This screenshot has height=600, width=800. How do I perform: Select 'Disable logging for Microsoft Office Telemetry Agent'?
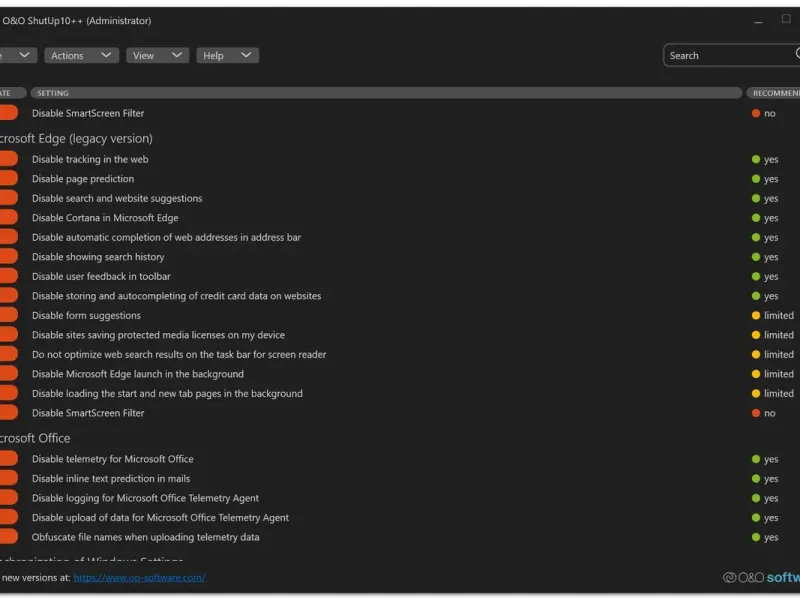click(145, 498)
